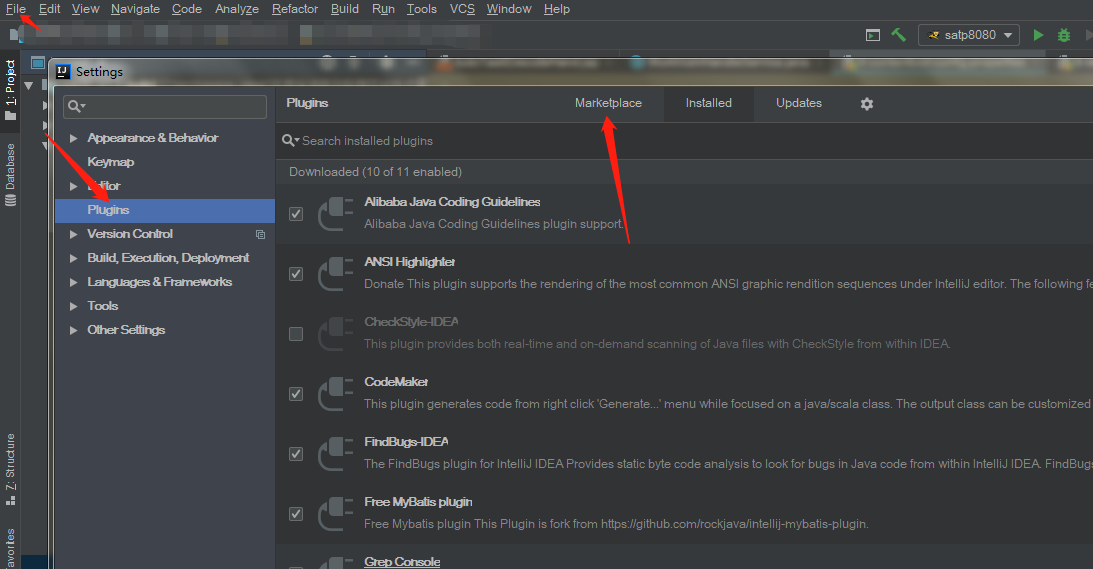The width and height of the screenshot is (1093, 569).
Task: Open the Structure tool window
Action: (x=10, y=469)
